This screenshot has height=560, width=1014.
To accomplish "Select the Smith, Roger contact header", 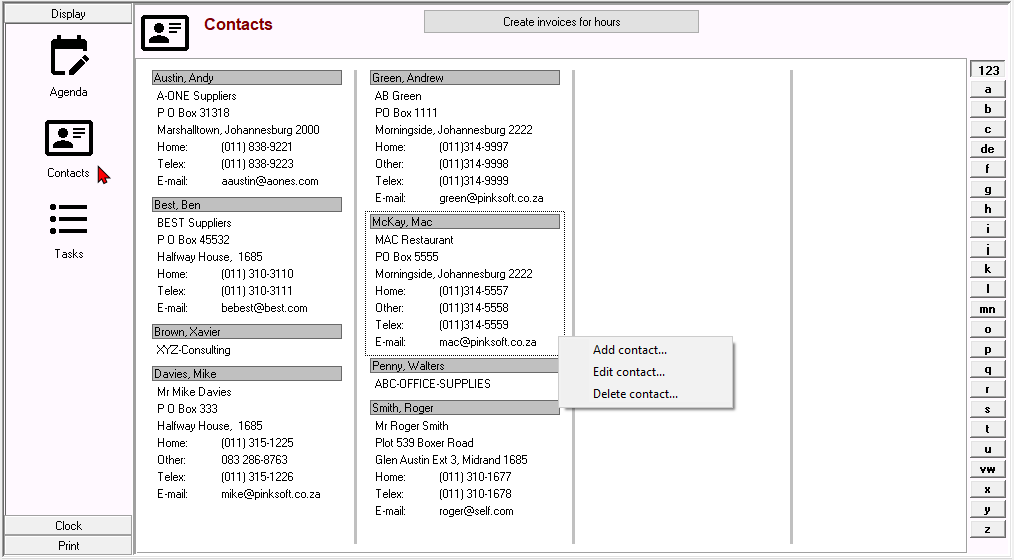I will (x=465, y=408).
